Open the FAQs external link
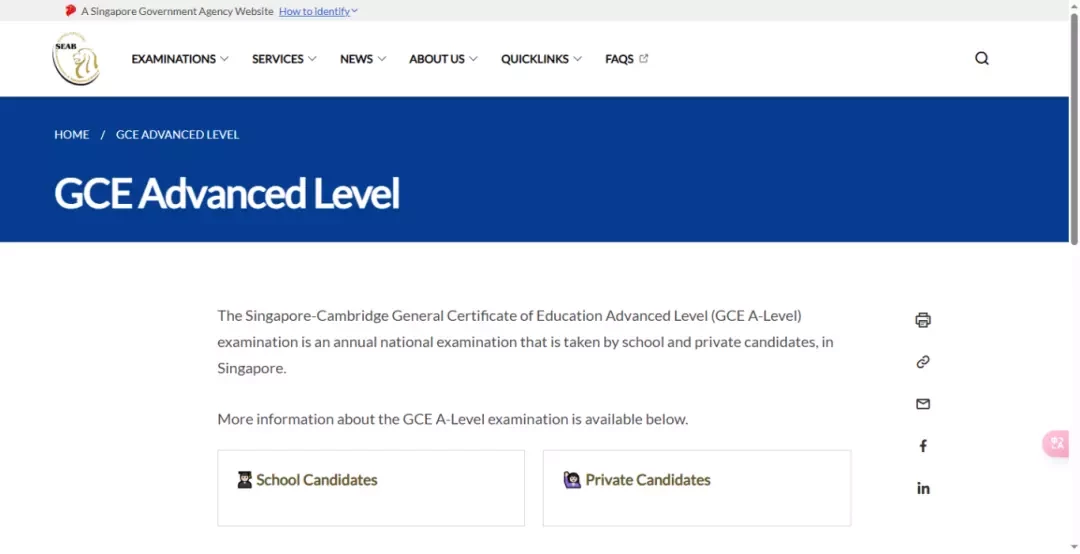 pos(626,59)
